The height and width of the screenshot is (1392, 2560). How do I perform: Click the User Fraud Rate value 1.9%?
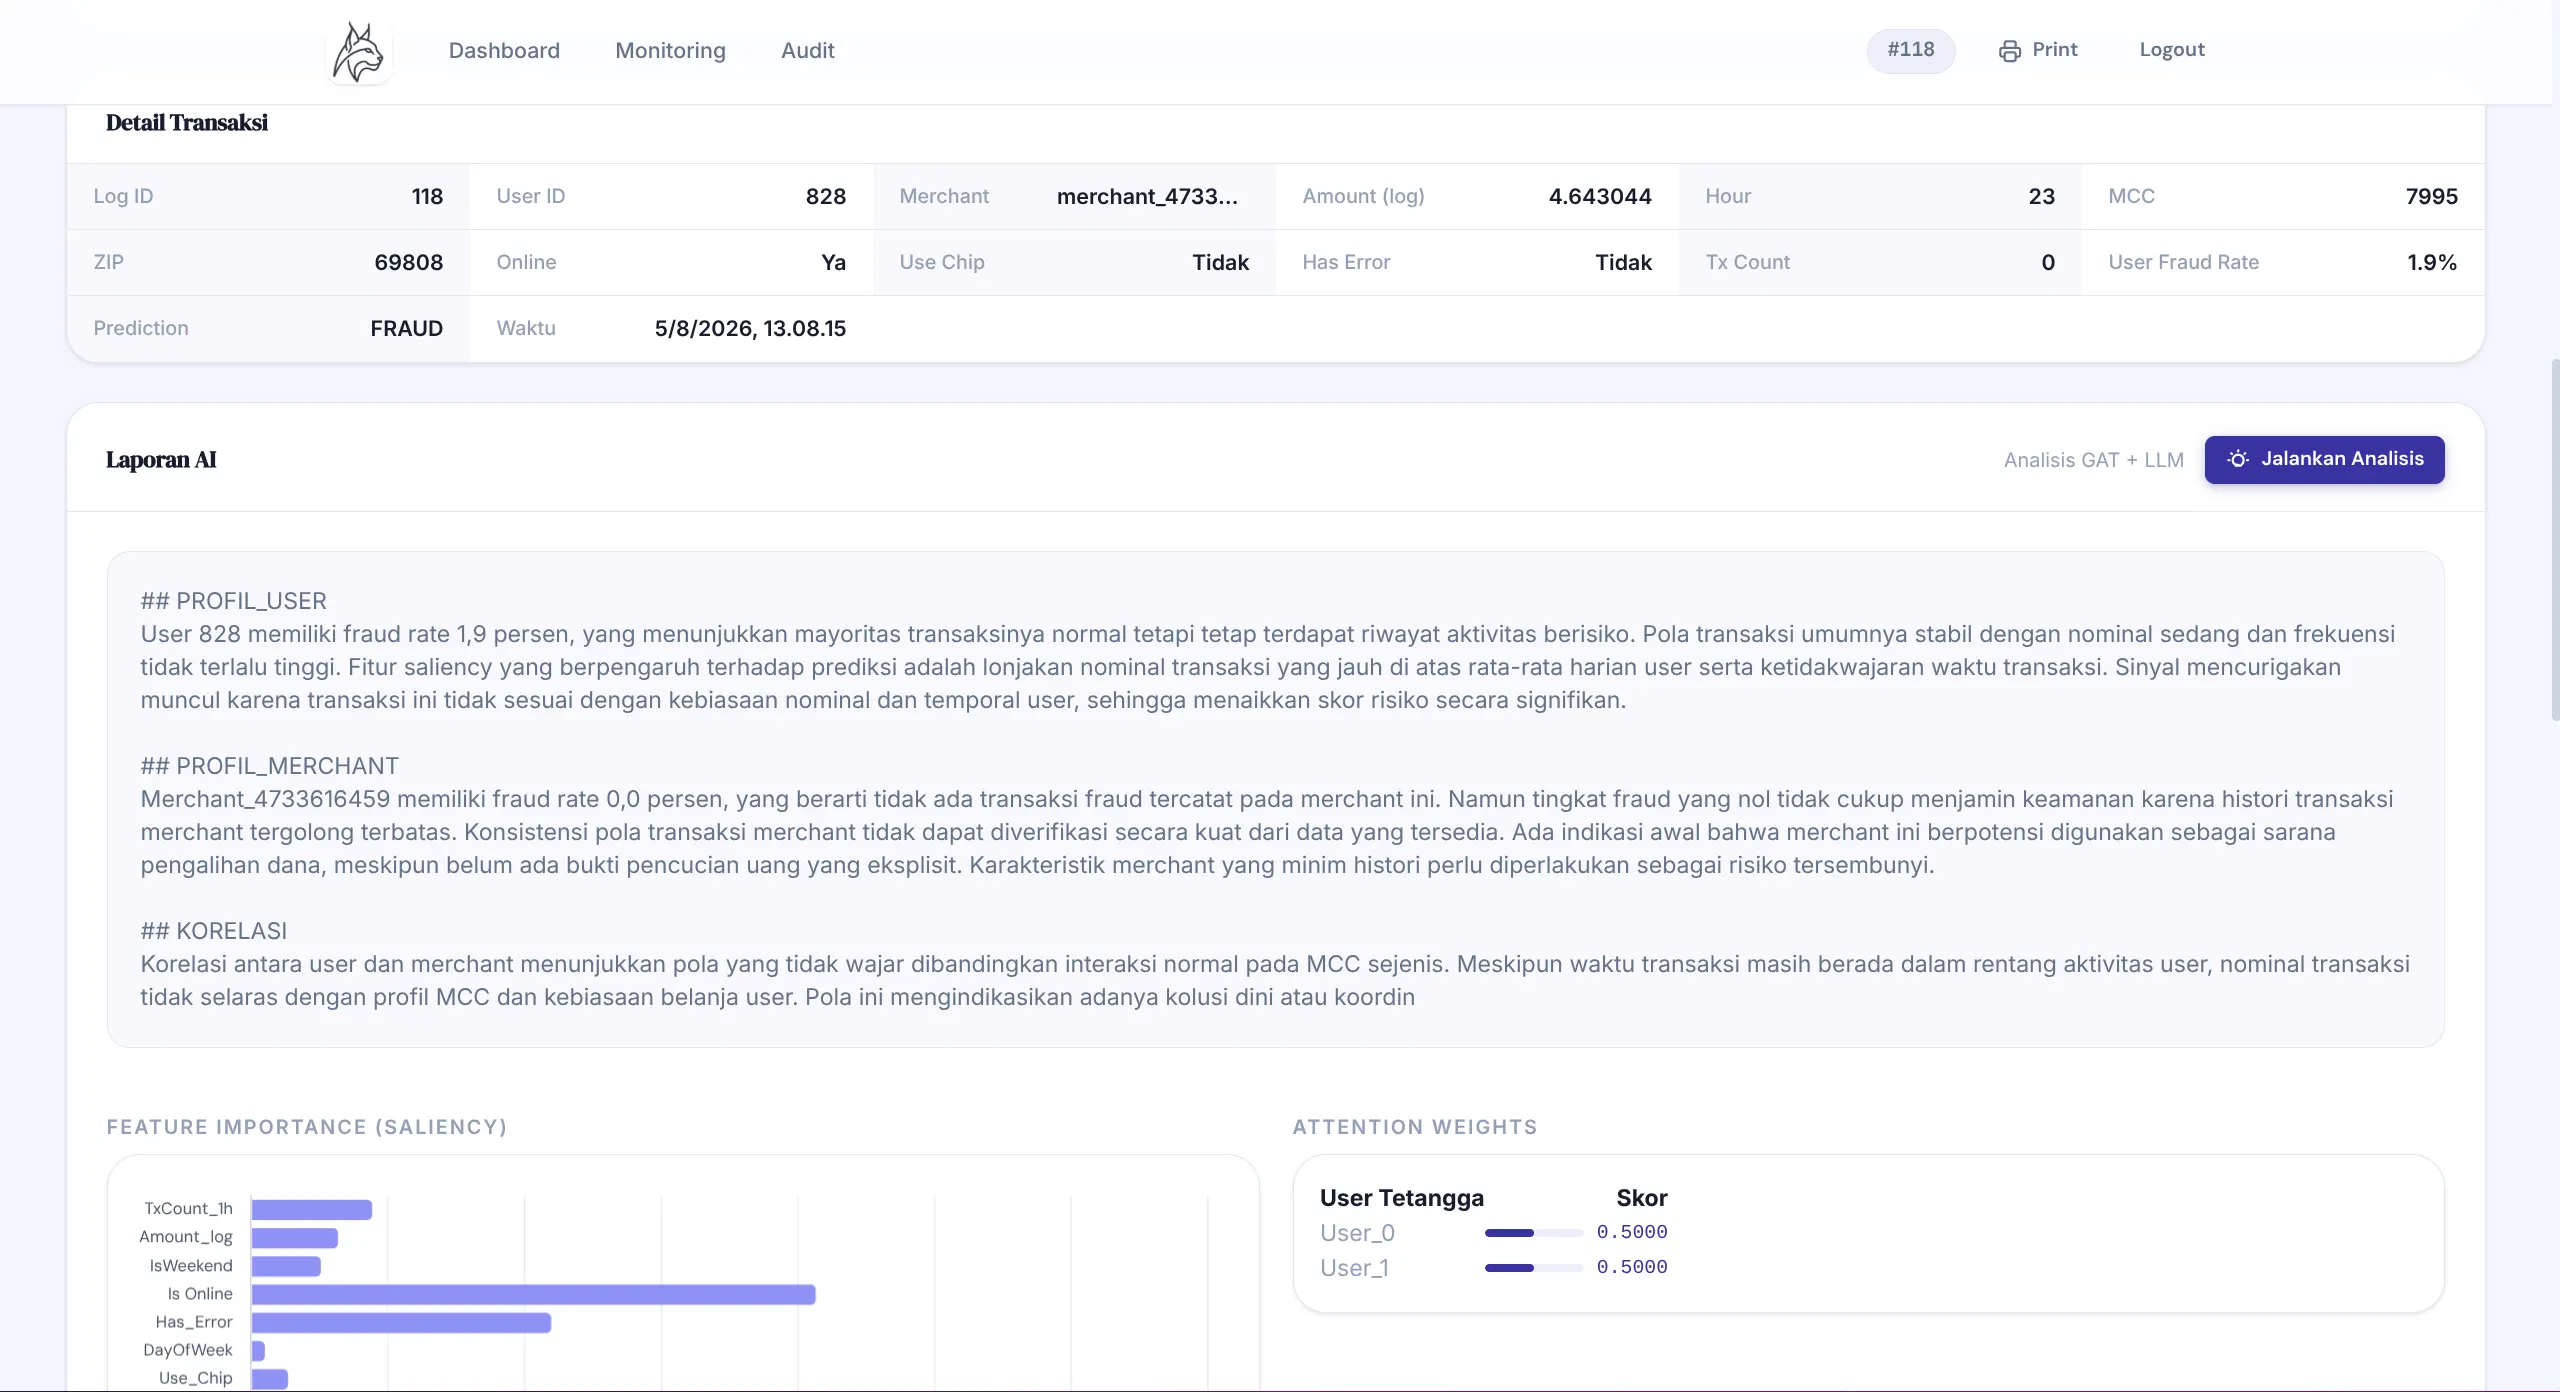point(2431,262)
